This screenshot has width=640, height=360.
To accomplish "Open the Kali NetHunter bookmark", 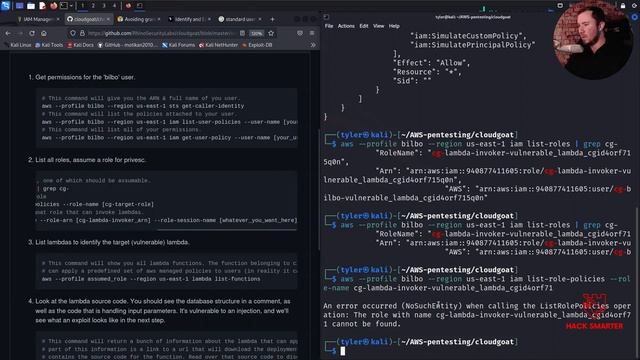I will coord(218,45).
